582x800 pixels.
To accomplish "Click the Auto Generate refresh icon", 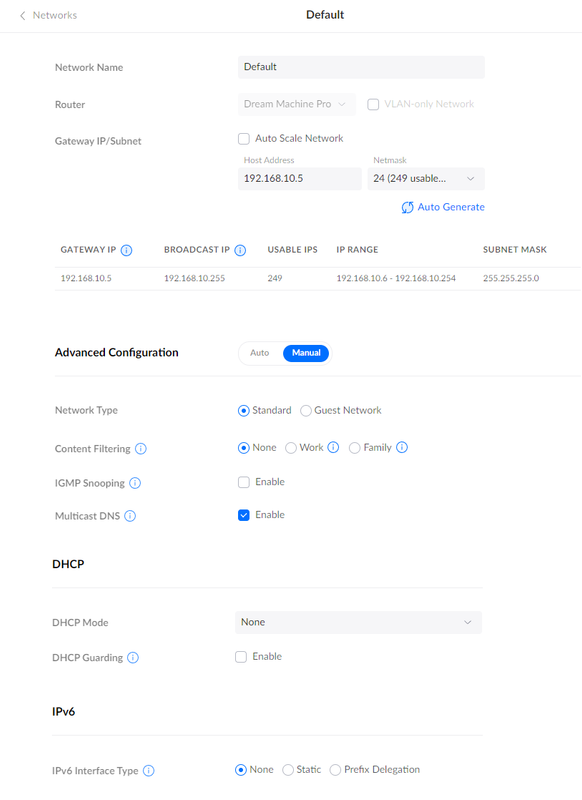I will click(407, 207).
